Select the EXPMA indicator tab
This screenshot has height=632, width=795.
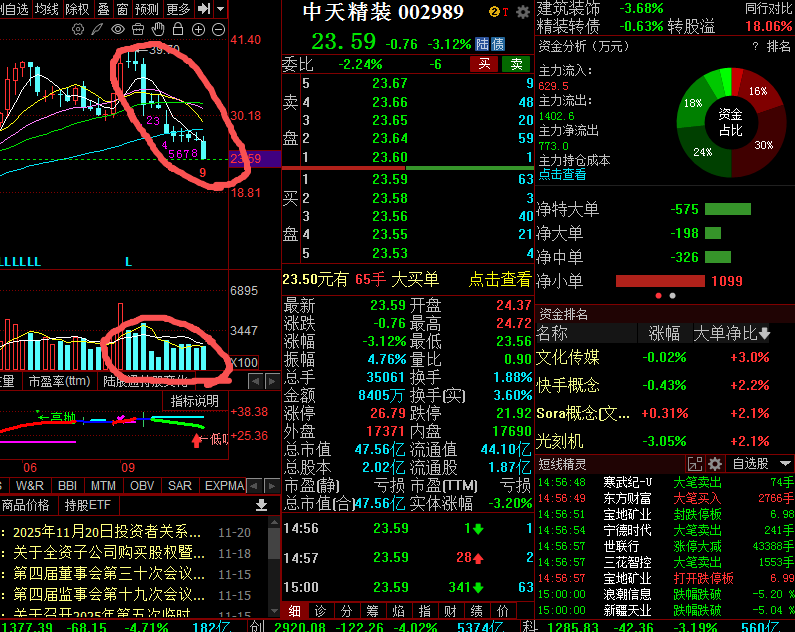point(224,486)
